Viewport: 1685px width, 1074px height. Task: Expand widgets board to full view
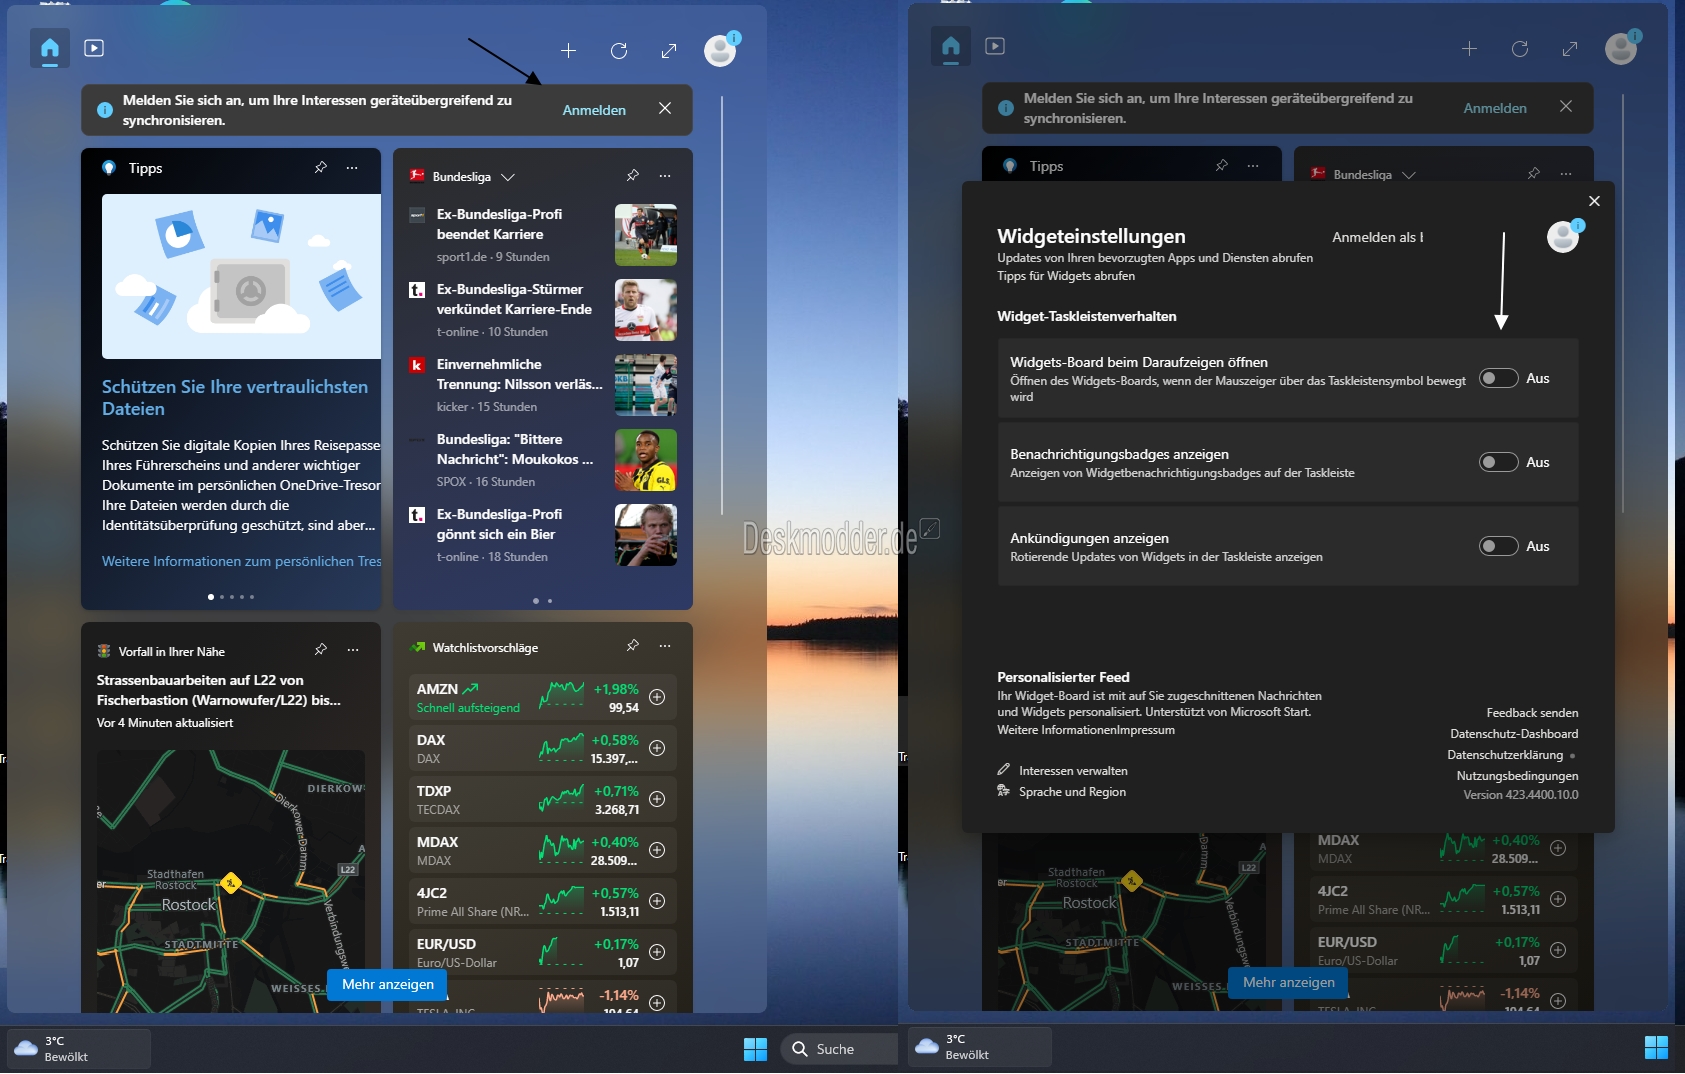(669, 50)
